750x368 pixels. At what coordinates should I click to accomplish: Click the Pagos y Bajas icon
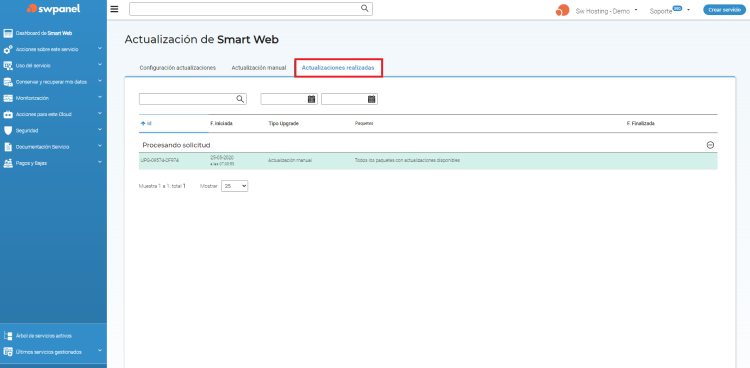(8, 163)
